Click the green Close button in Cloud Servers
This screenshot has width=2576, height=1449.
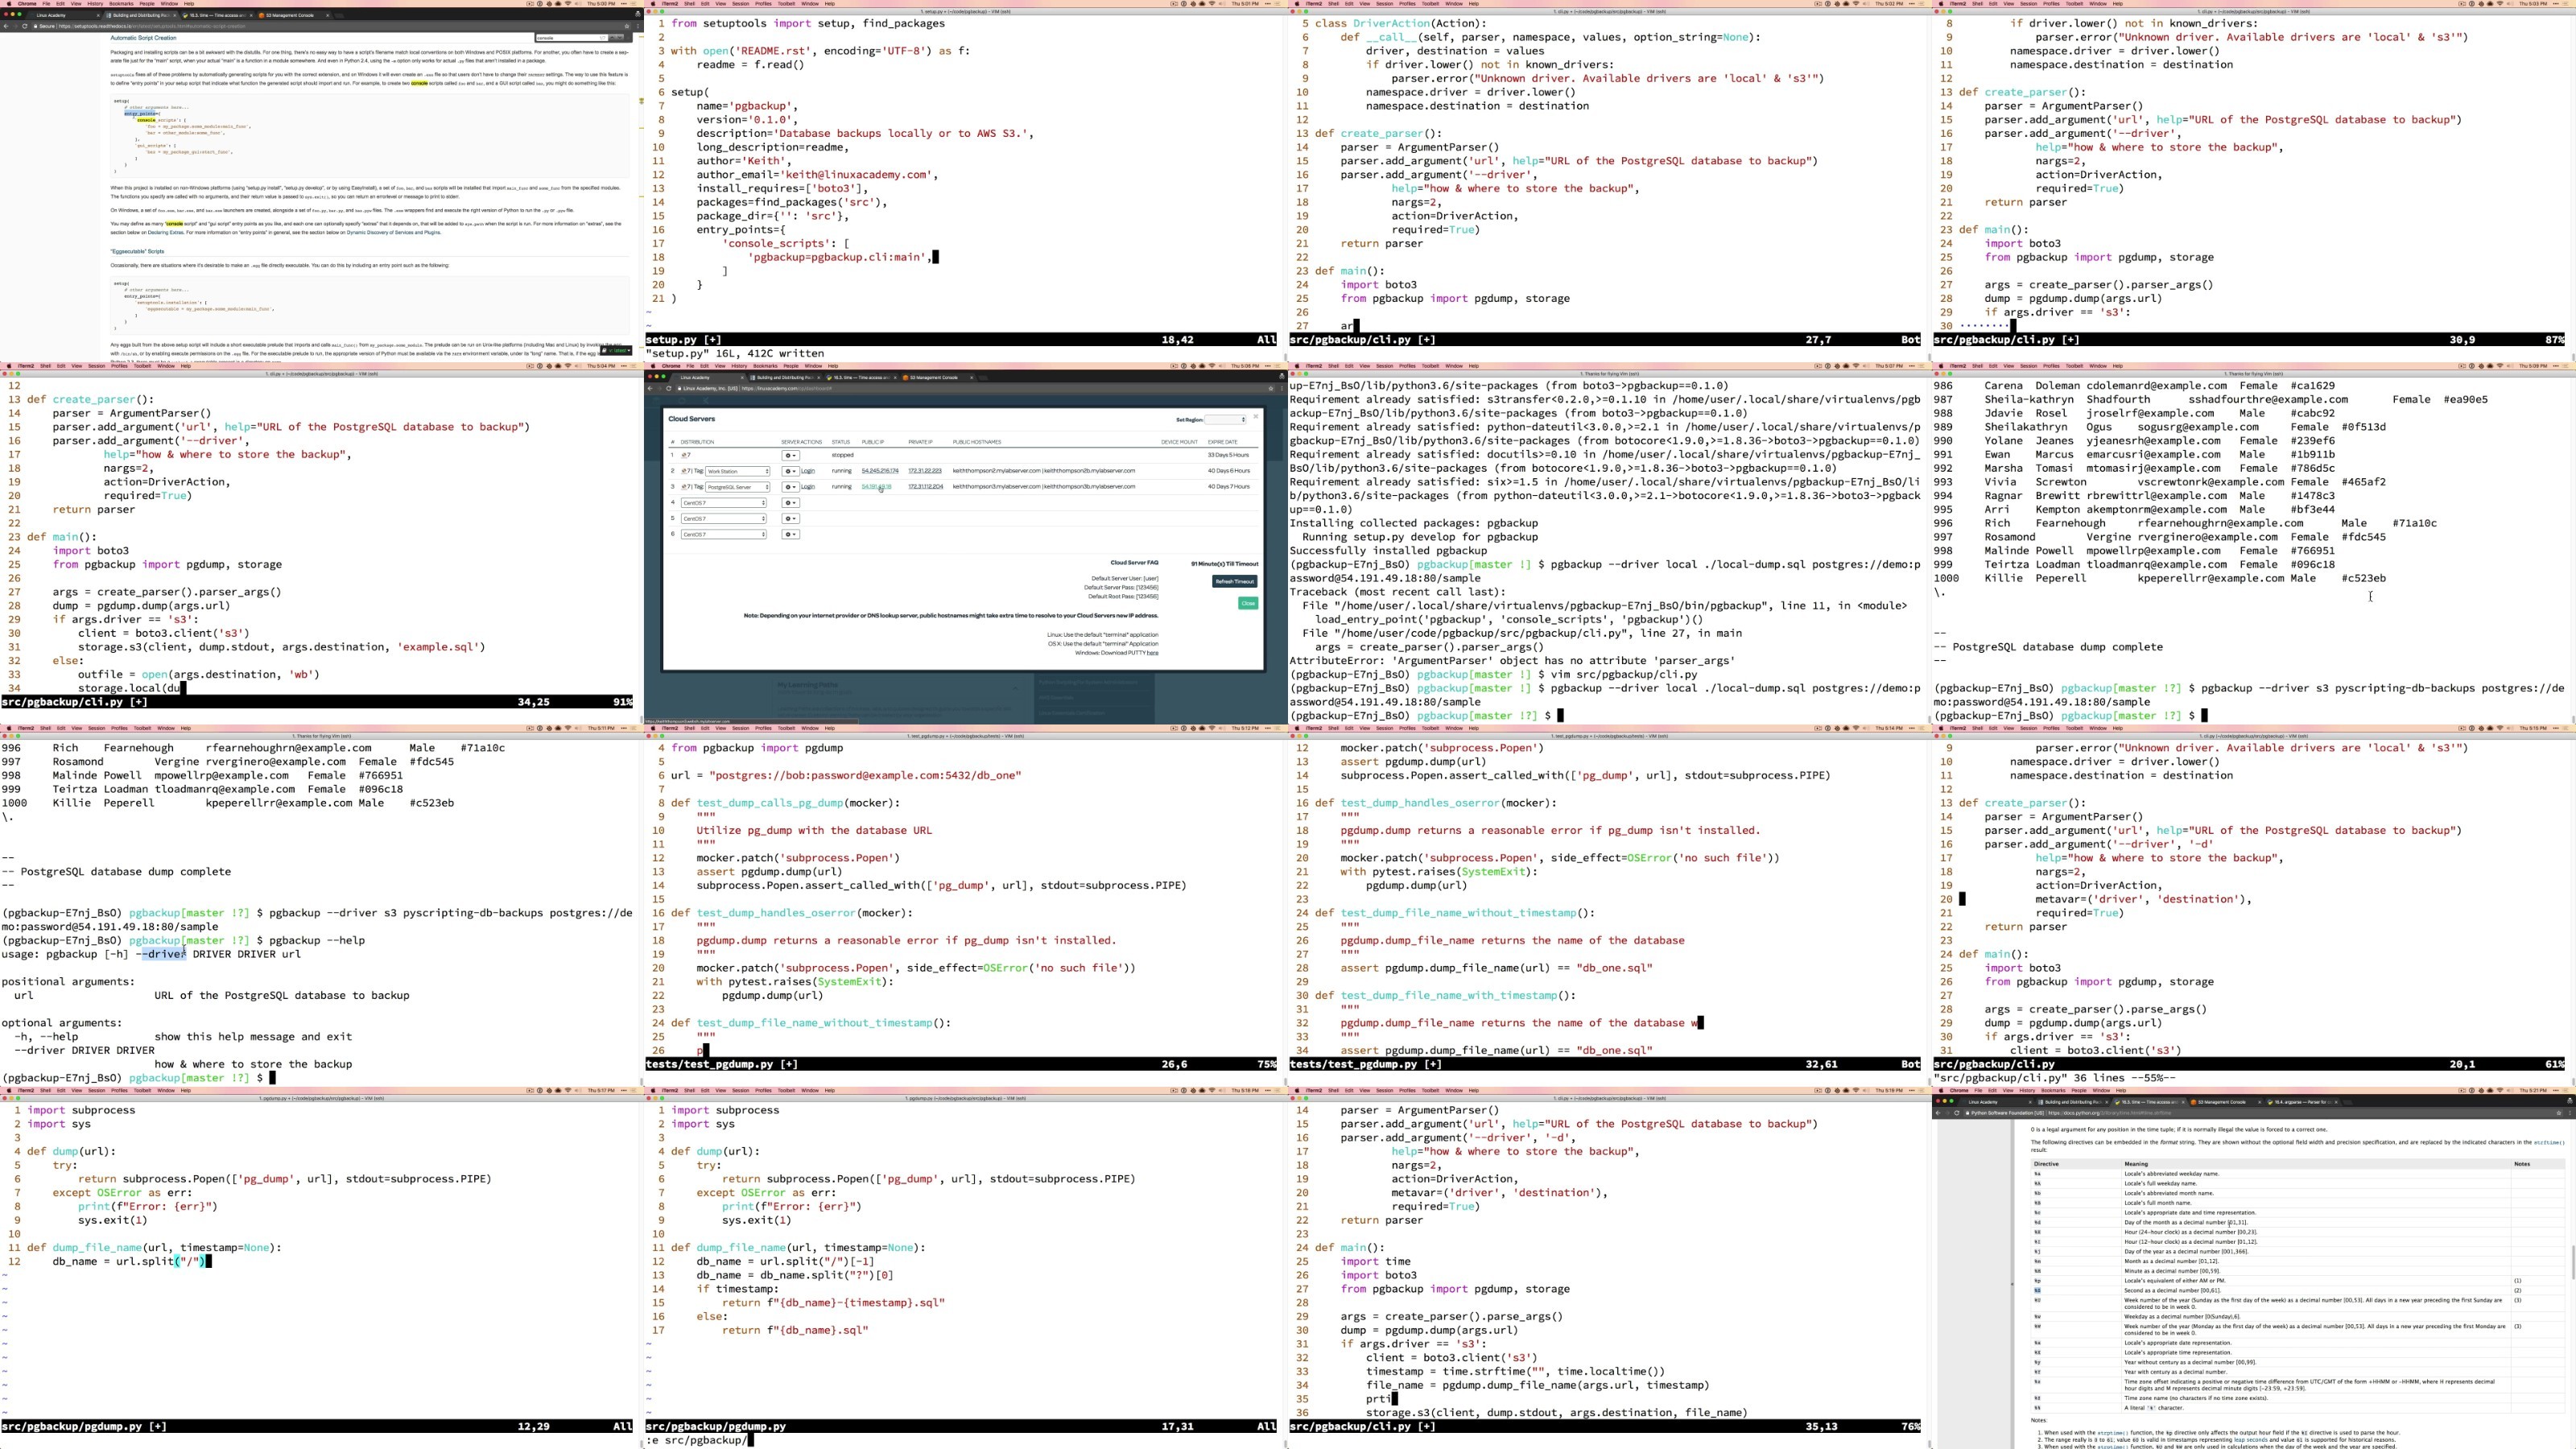click(1248, 603)
